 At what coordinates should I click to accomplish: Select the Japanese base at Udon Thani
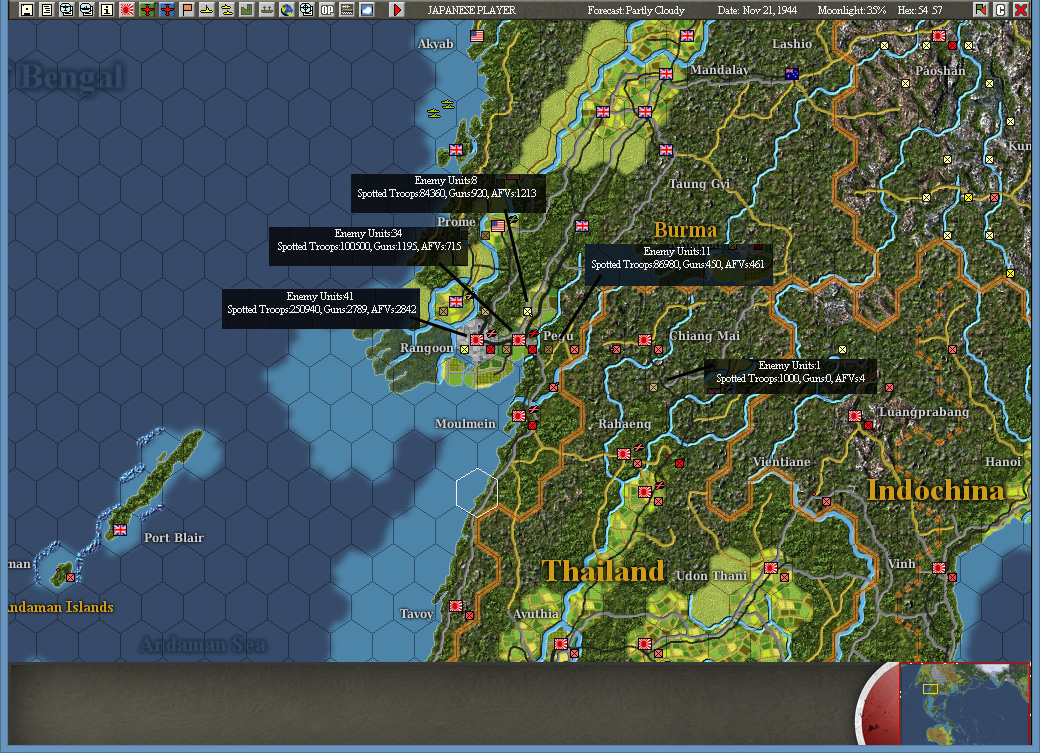click(x=771, y=568)
